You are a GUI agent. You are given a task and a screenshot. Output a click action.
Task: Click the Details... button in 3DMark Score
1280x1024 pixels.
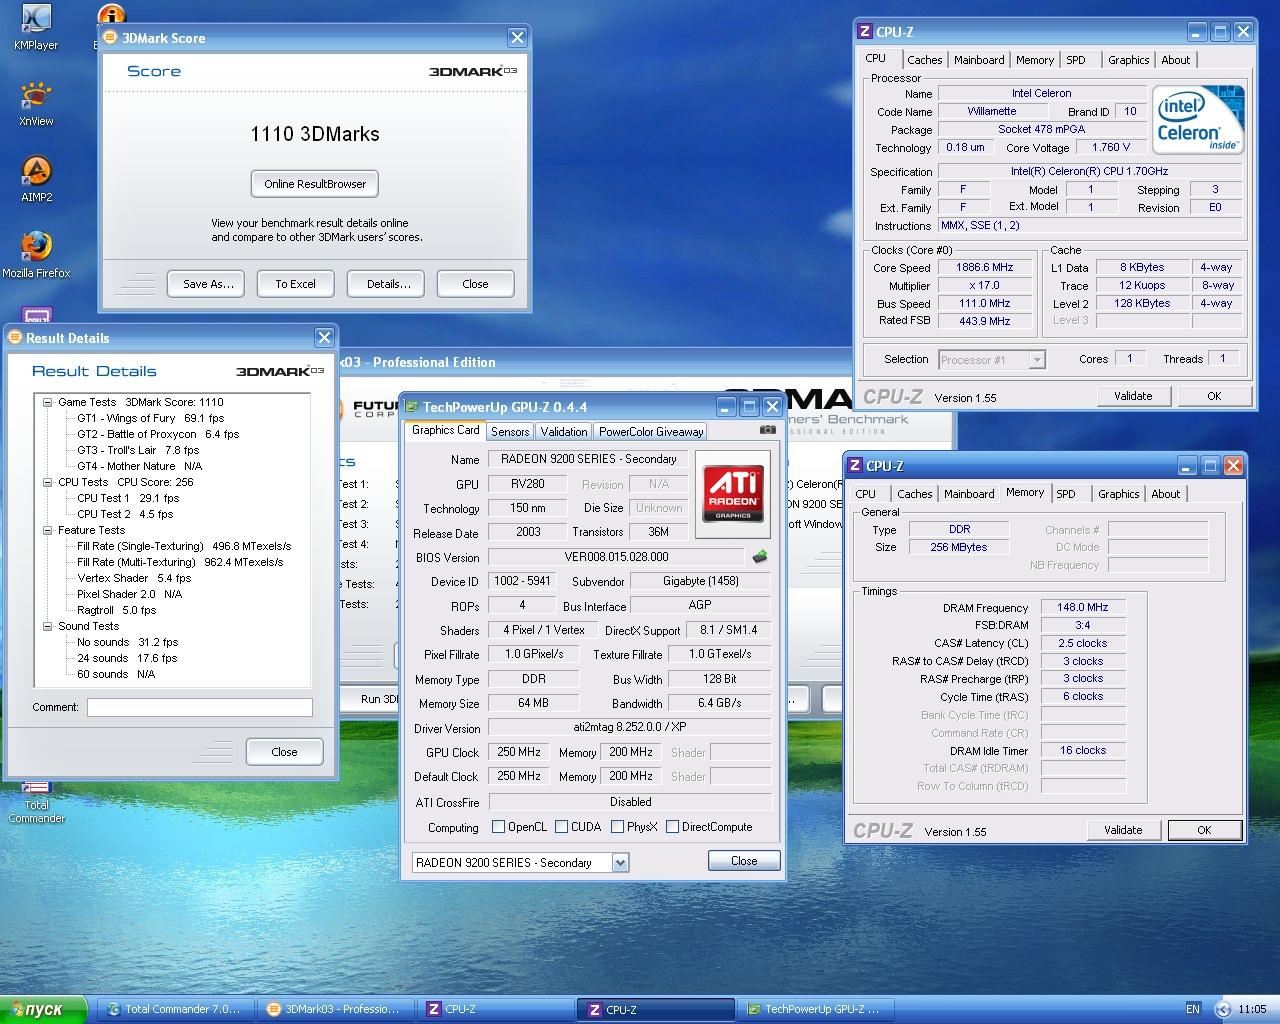[388, 284]
